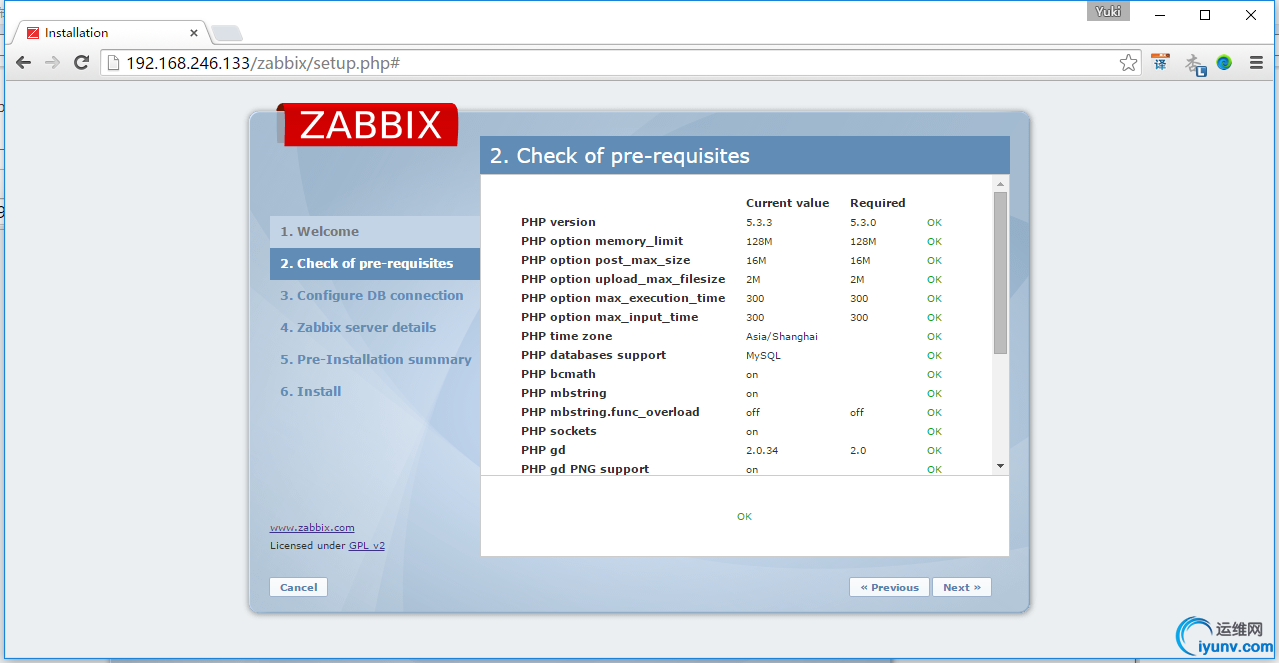The height and width of the screenshot is (663, 1279).
Task: Click the blue-green swirl extension icon
Action: pos(1224,62)
